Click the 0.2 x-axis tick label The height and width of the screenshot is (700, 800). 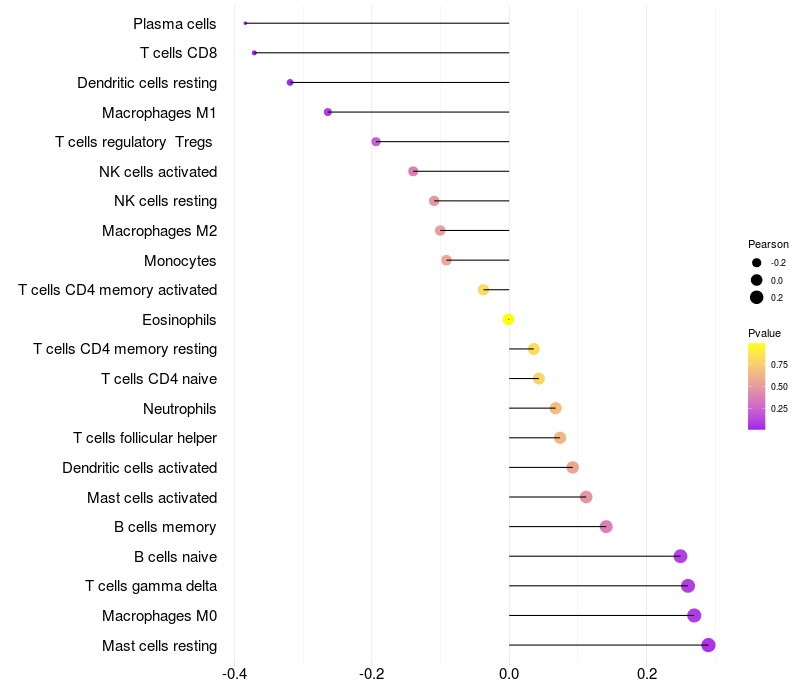tap(646, 674)
